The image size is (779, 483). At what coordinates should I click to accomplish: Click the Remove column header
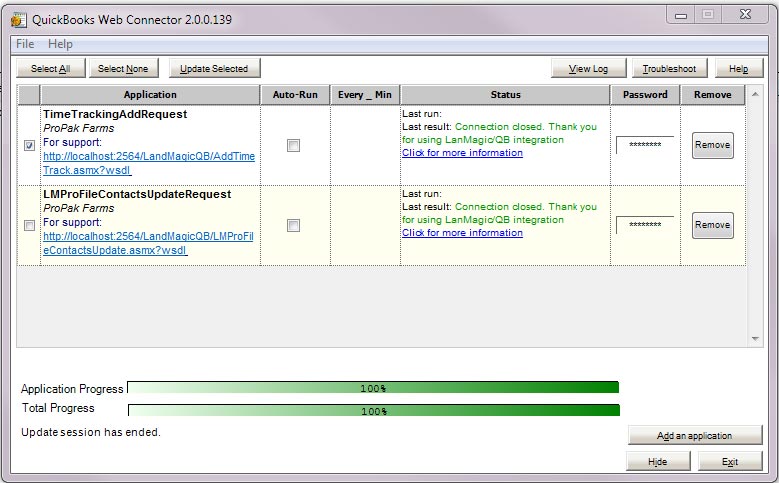coord(712,94)
